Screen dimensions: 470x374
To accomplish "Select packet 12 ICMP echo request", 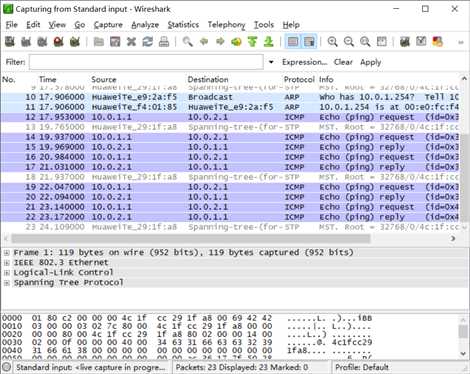I will click(230, 117).
